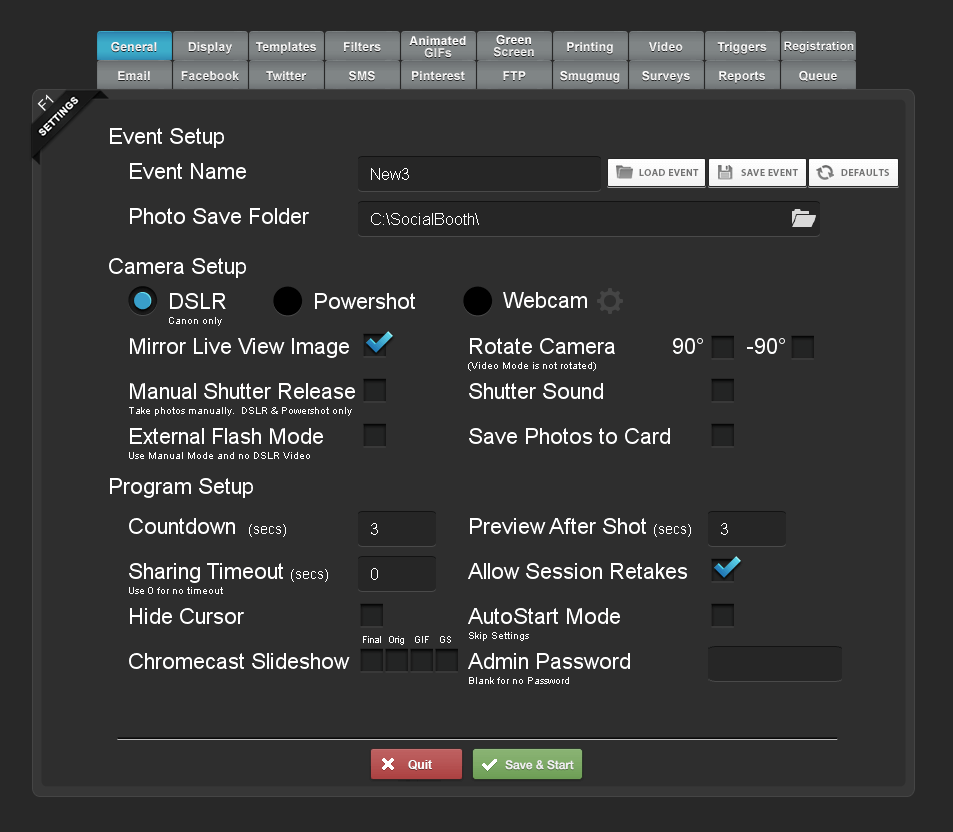Uncheck Mirror Live View Image
The width and height of the screenshot is (953, 832).
click(376, 346)
